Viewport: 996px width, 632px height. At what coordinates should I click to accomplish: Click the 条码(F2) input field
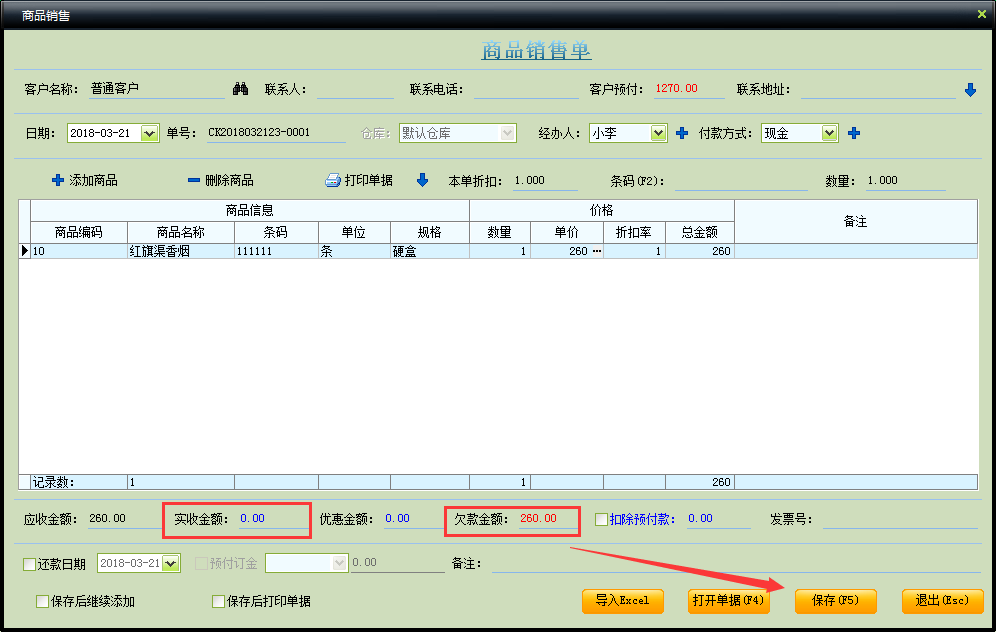(x=741, y=181)
